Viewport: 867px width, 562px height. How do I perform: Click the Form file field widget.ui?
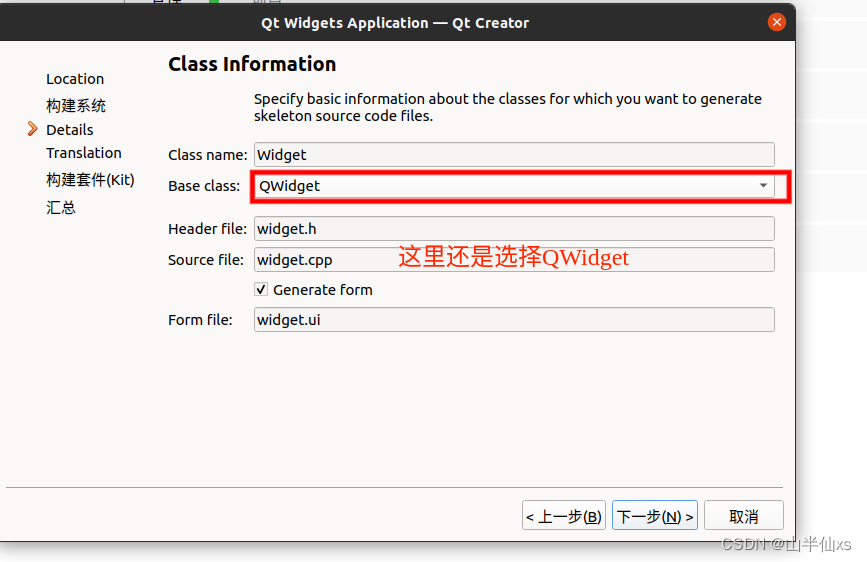click(514, 320)
